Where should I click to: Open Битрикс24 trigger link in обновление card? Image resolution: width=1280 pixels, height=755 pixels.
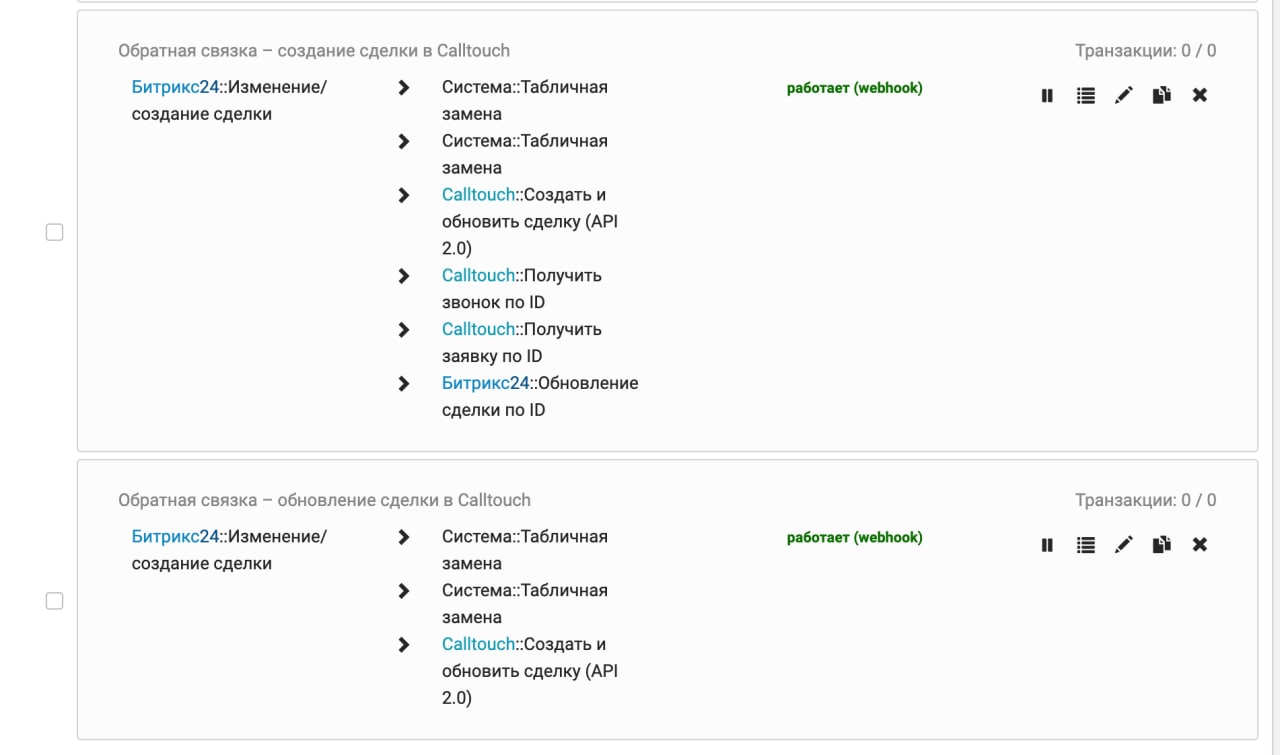pos(175,536)
